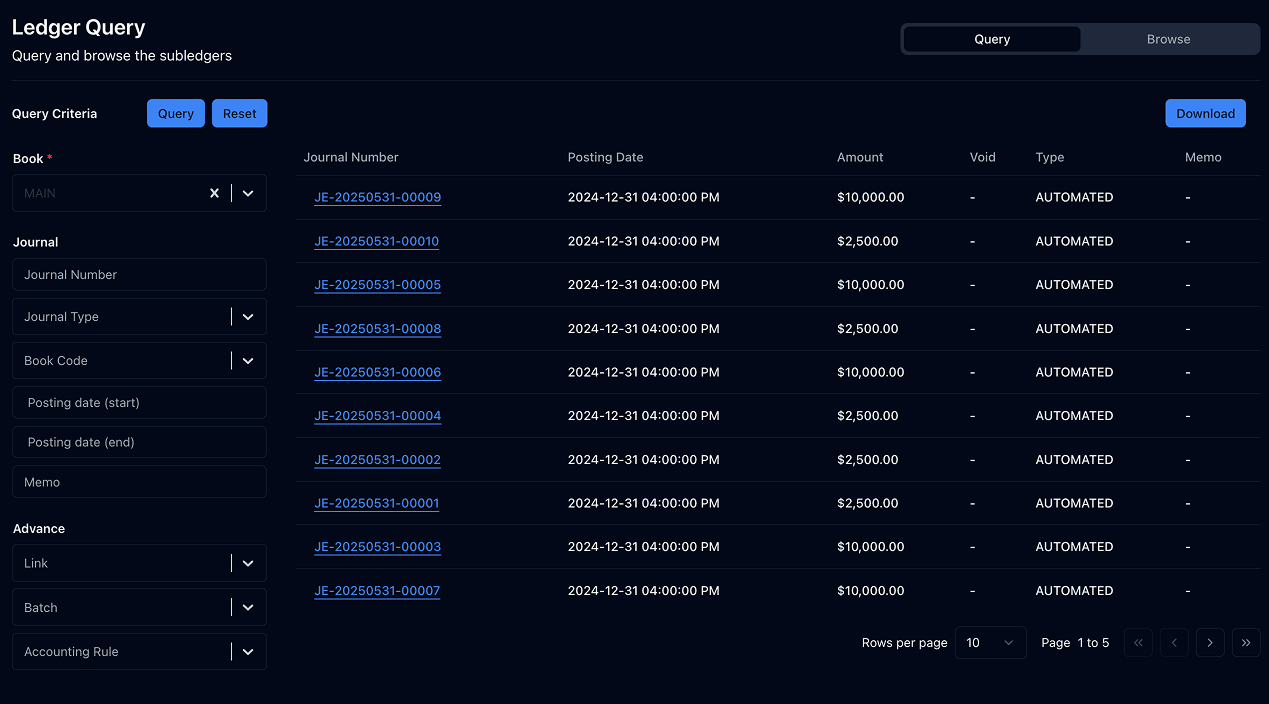This screenshot has width=1269, height=704.
Task: Open journal JE-20250531-00003
Action: 378,546
